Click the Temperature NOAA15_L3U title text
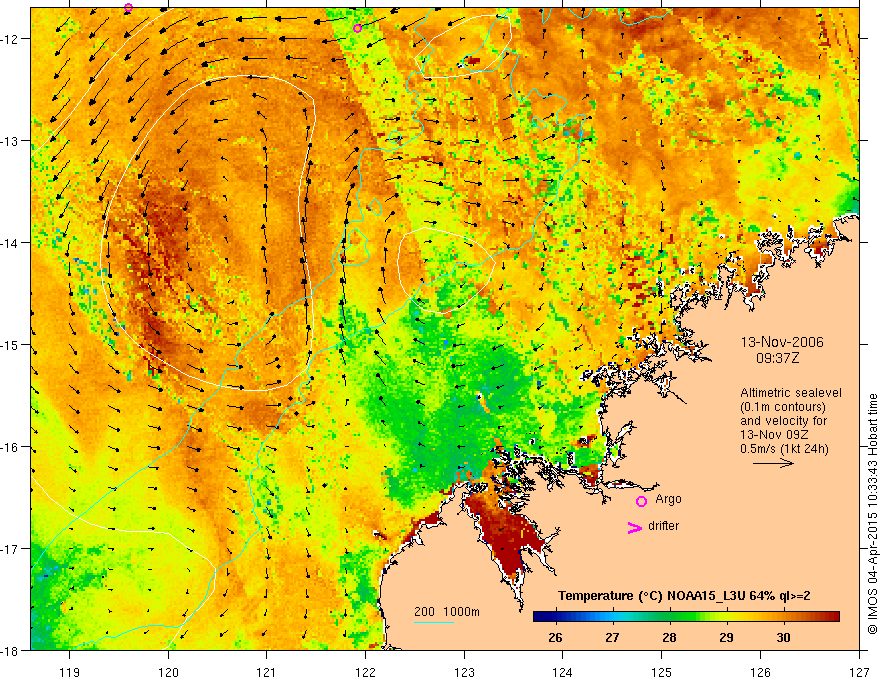 click(684, 596)
